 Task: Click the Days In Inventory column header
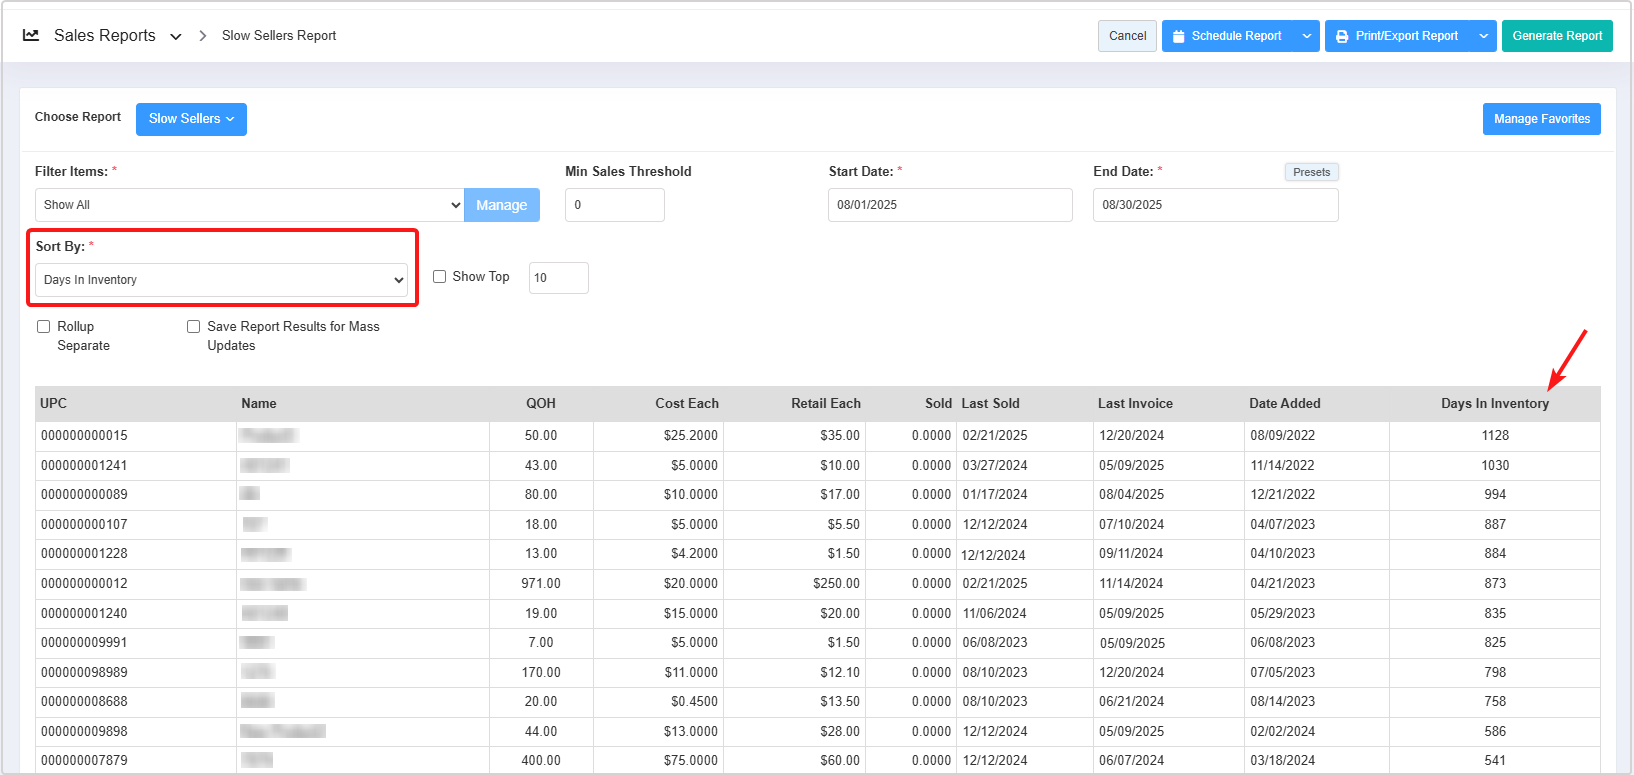click(x=1494, y=404)
